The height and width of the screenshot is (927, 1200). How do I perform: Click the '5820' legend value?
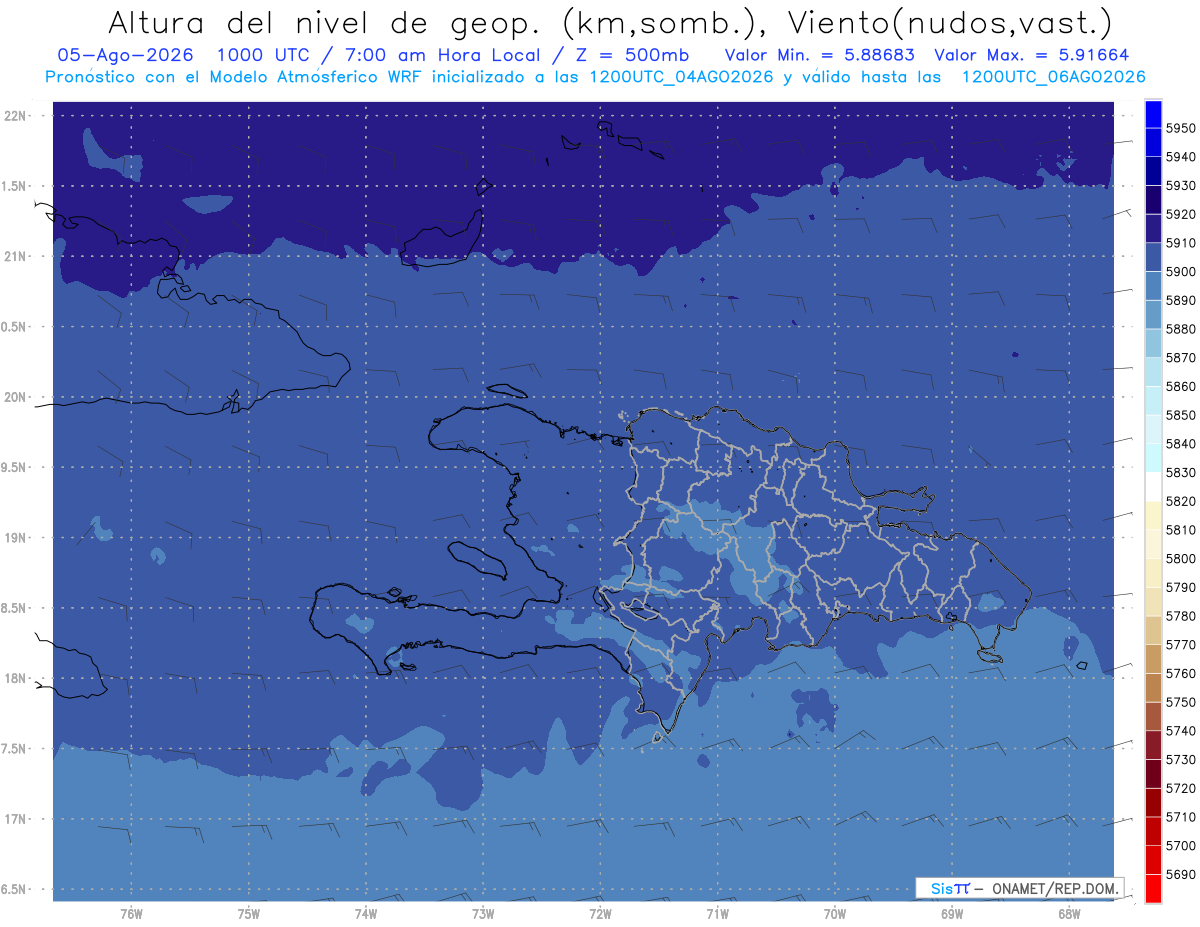click(x=1180, y=501)
